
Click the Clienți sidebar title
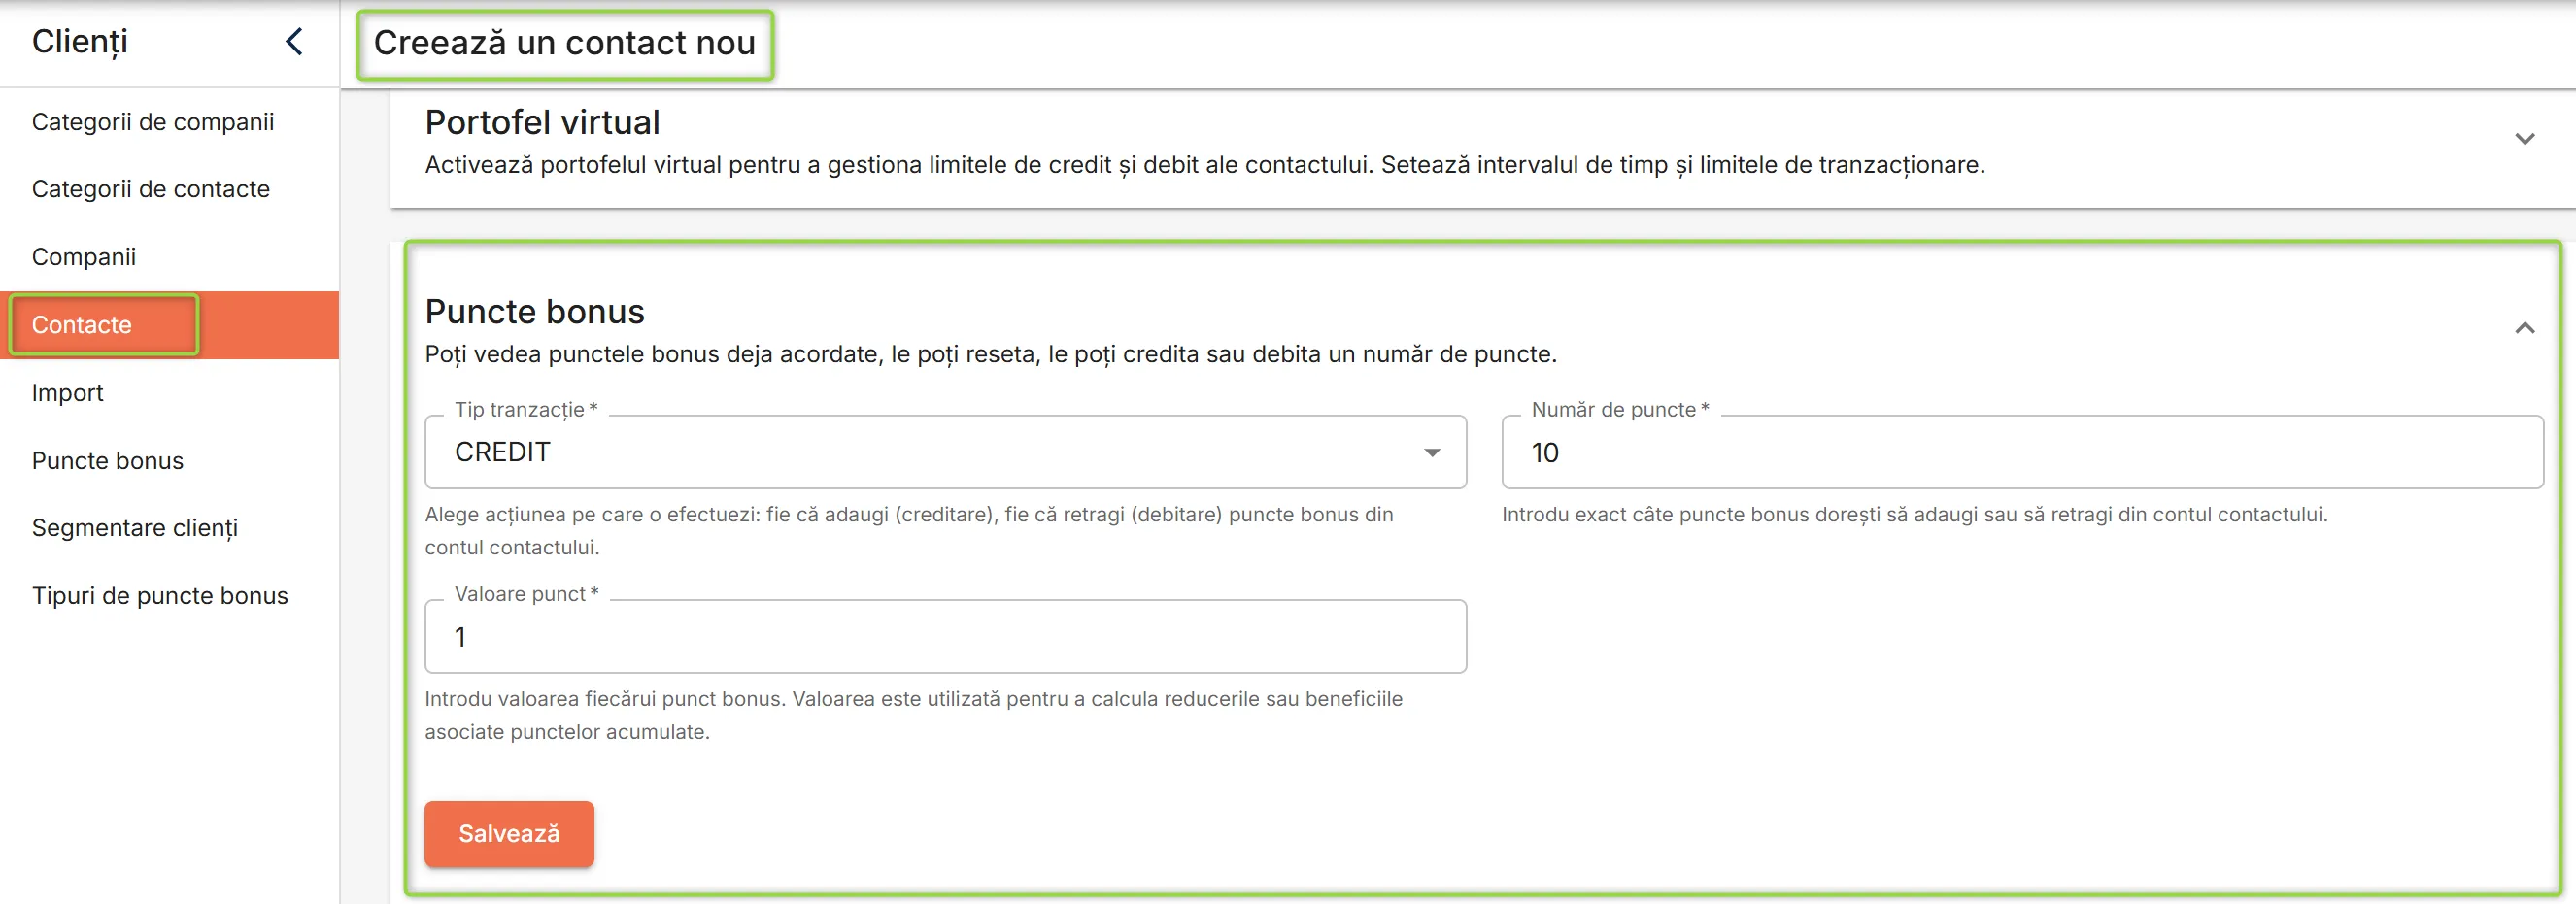[x=80, y=42]
